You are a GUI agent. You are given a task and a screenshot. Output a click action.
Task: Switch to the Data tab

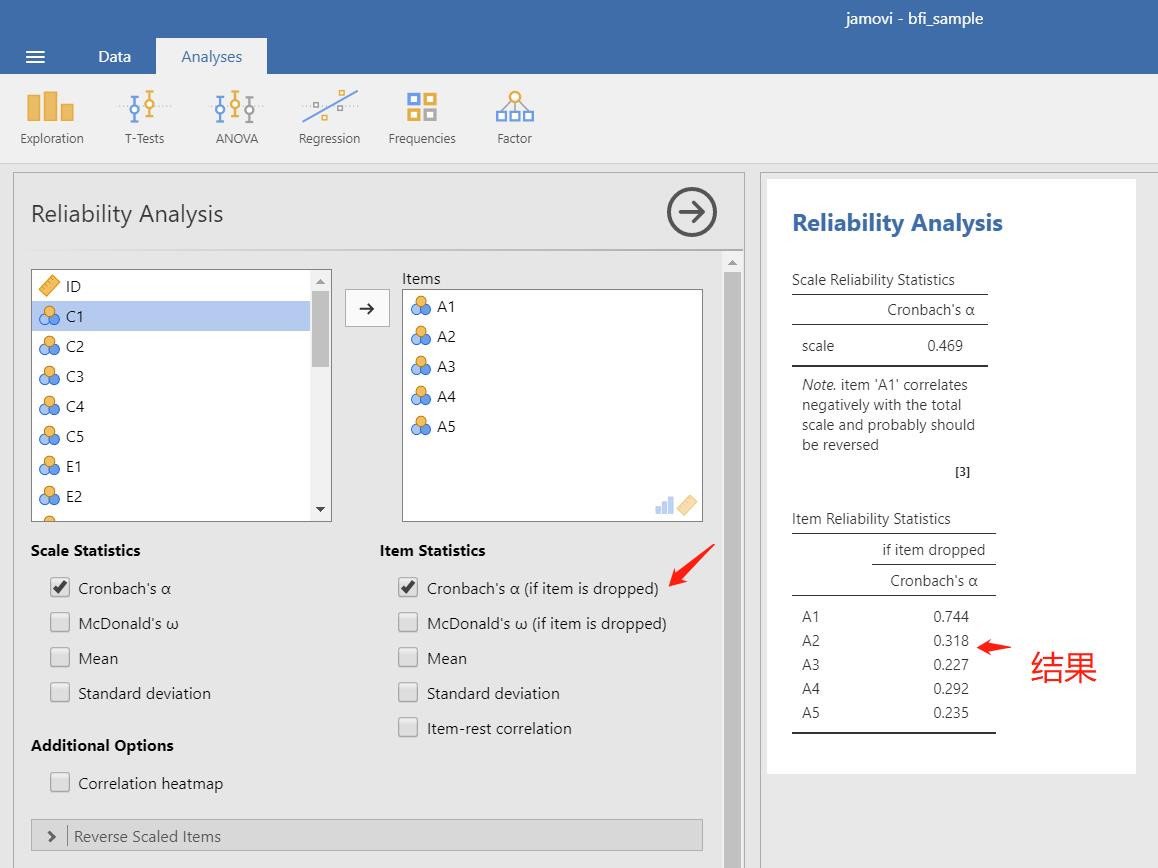114,57
